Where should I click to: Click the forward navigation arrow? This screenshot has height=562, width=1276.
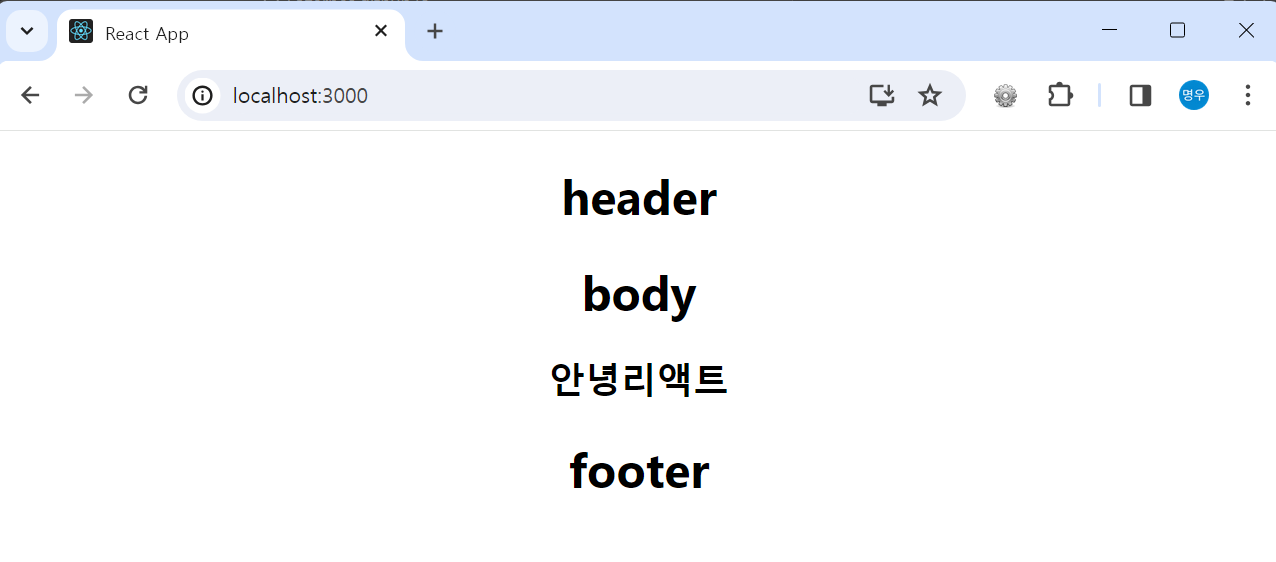(x=84, y=95)
